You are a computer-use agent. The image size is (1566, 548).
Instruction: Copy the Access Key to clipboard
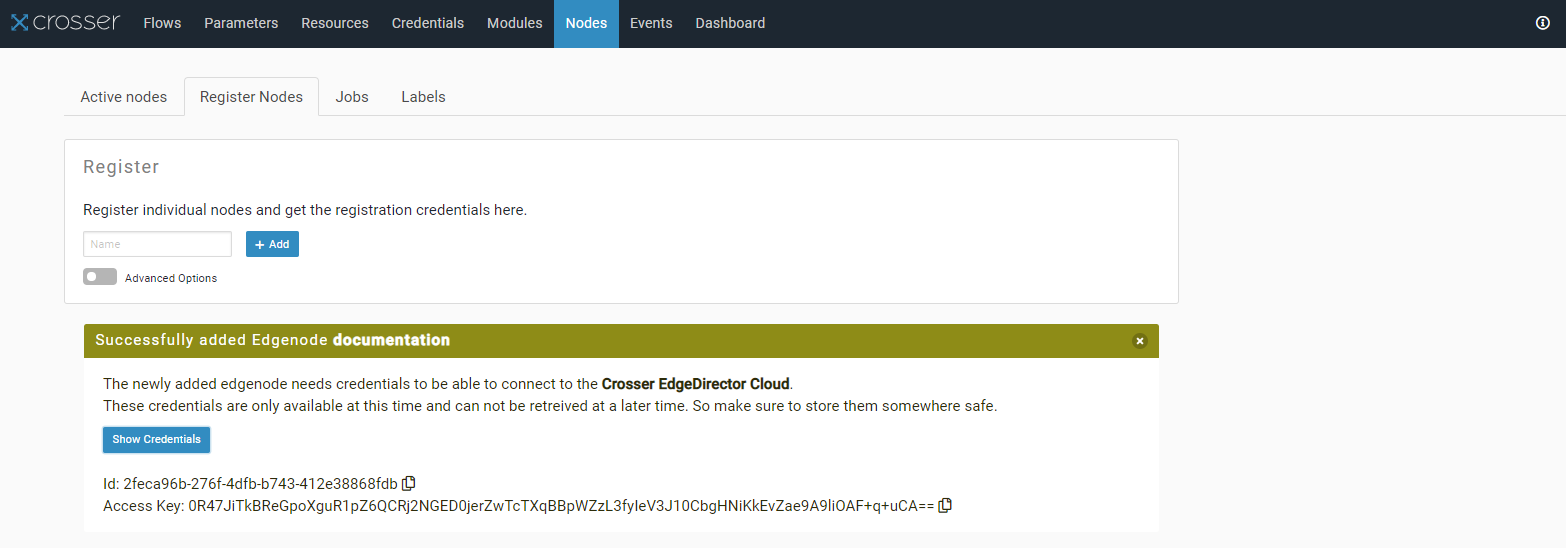(x=945, y=506)
